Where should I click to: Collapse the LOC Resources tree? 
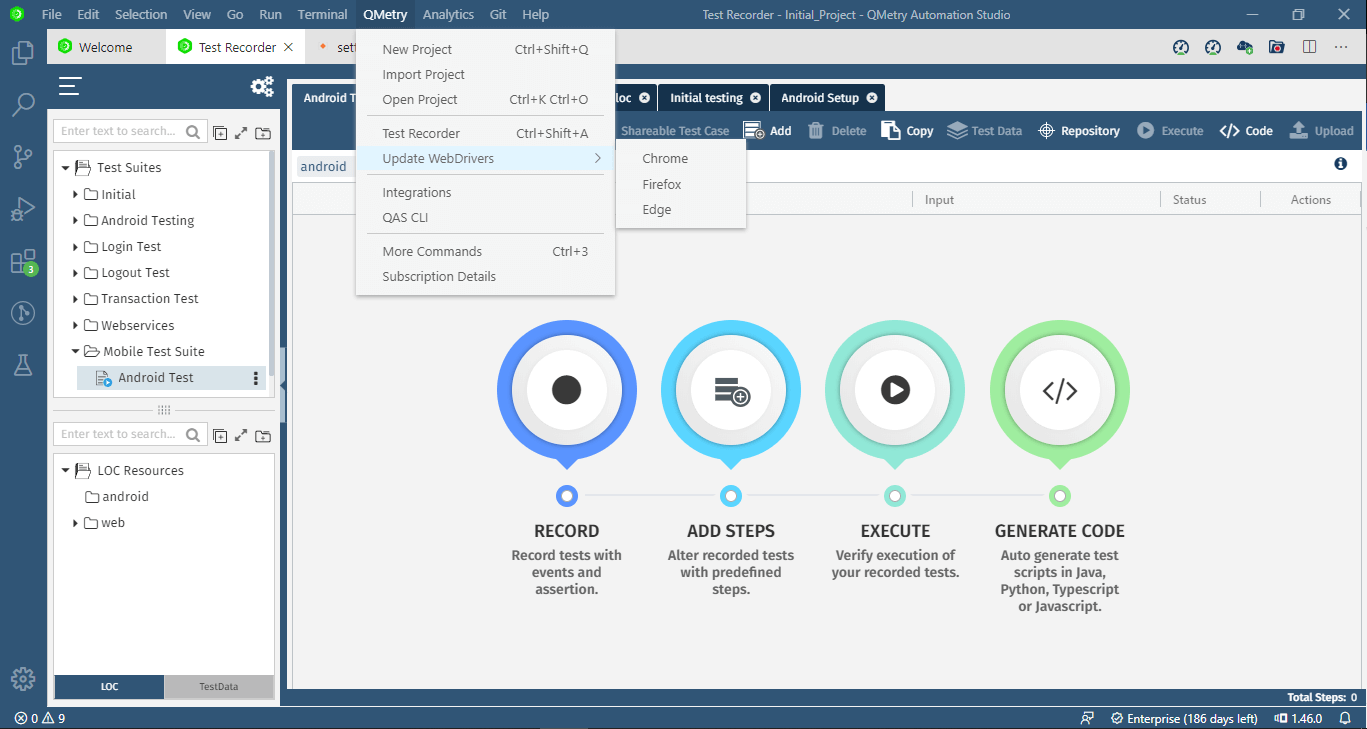[66, 470]
